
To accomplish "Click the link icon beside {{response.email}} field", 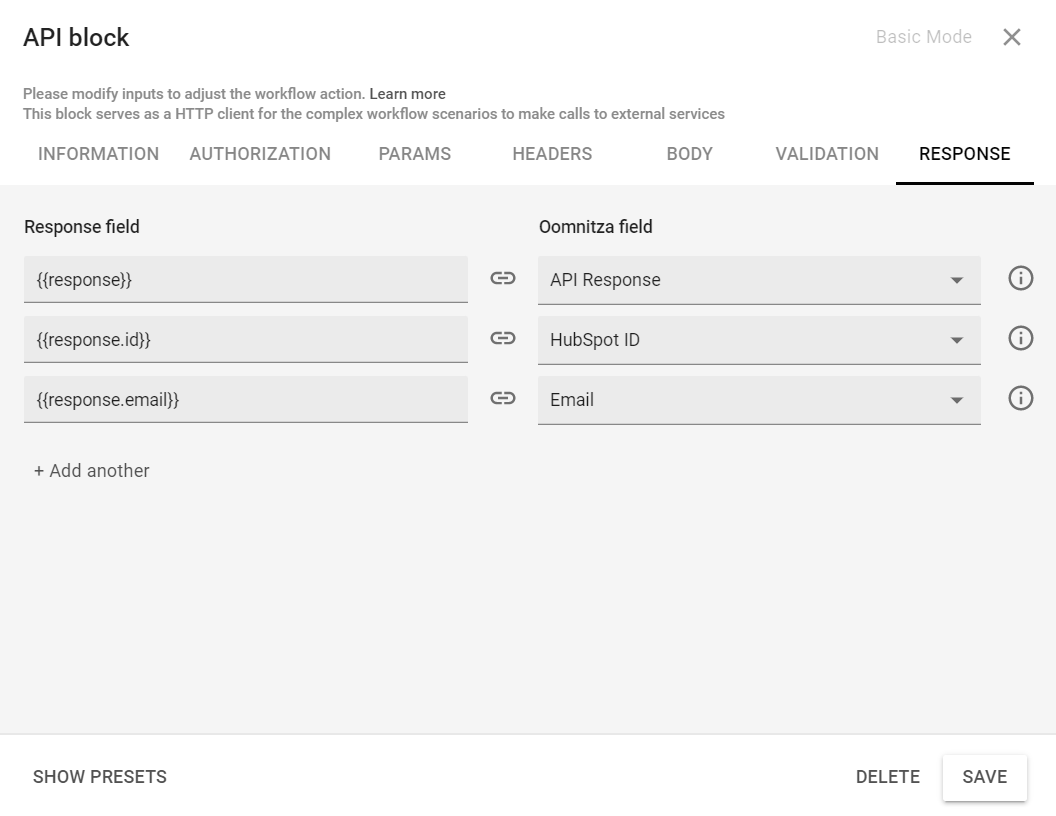I will point(503,398).
